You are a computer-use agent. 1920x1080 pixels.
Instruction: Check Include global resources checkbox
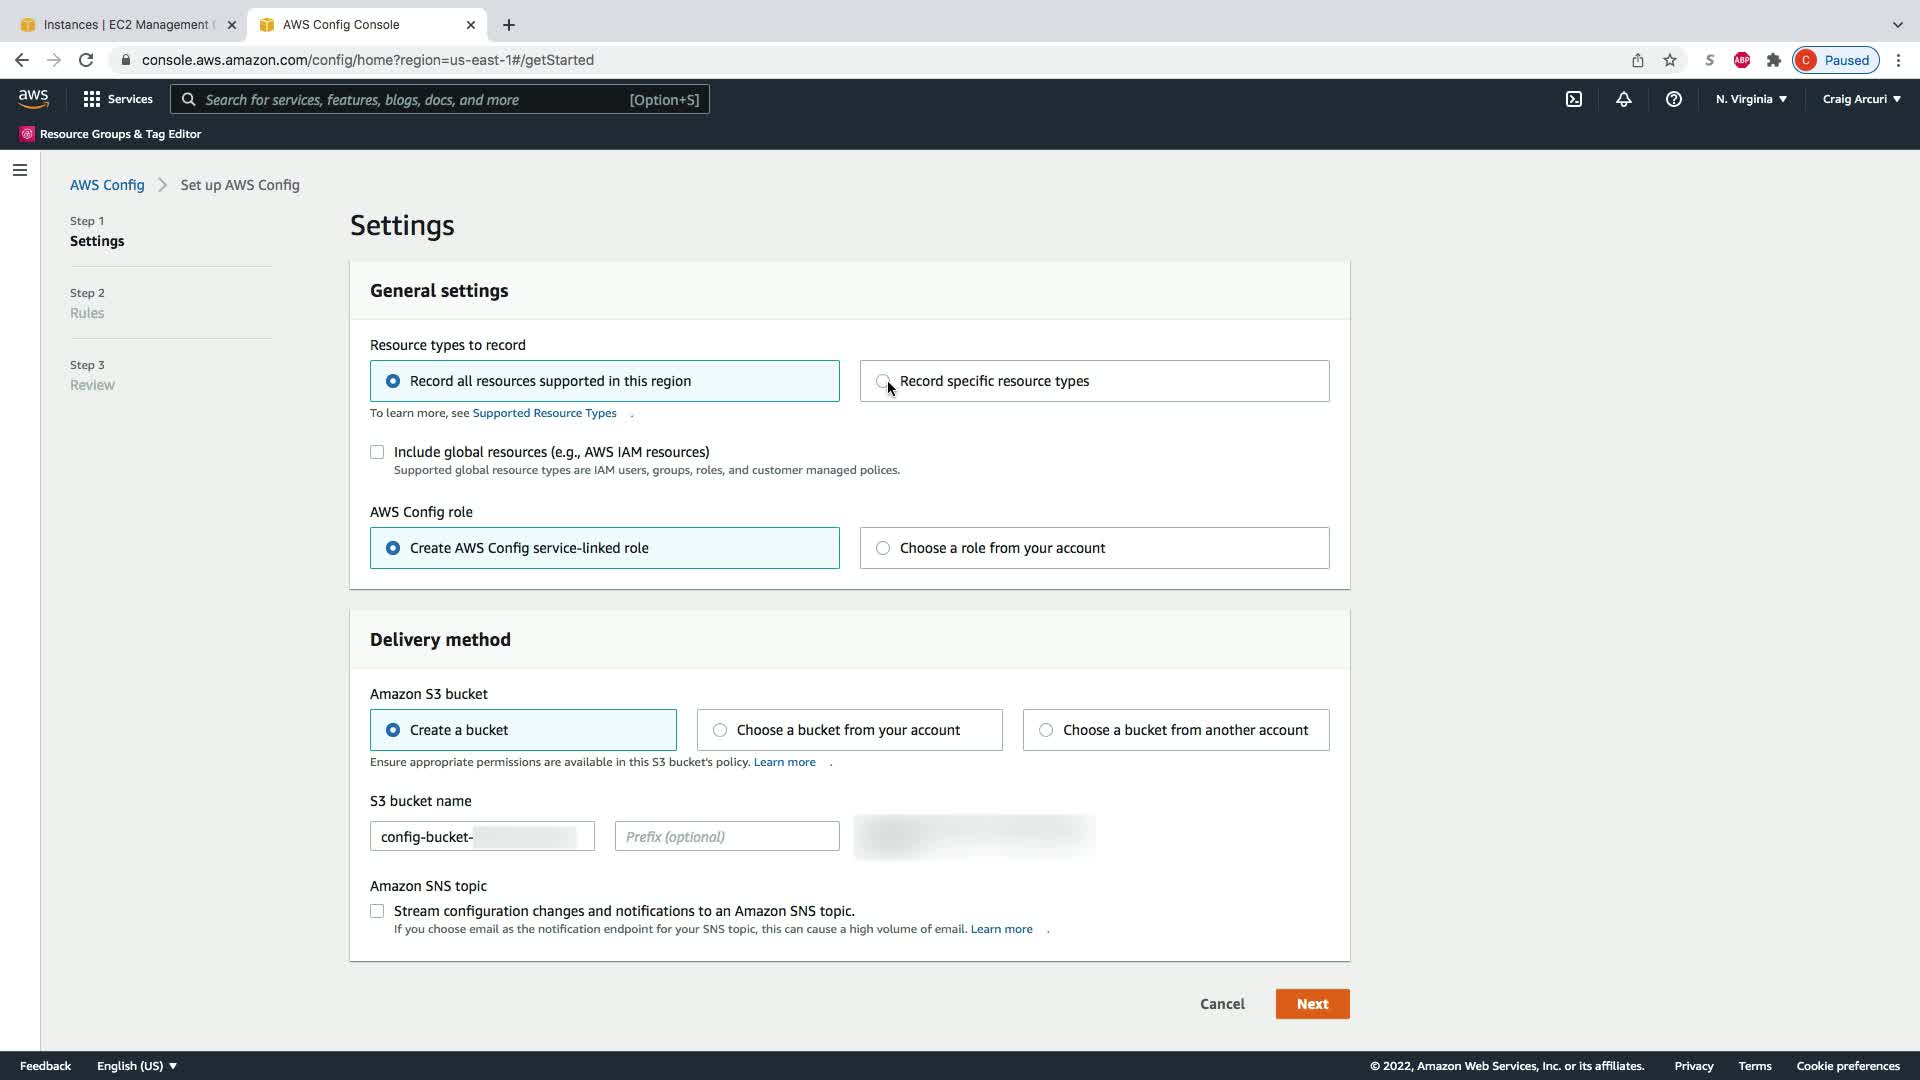coord(377,452)
